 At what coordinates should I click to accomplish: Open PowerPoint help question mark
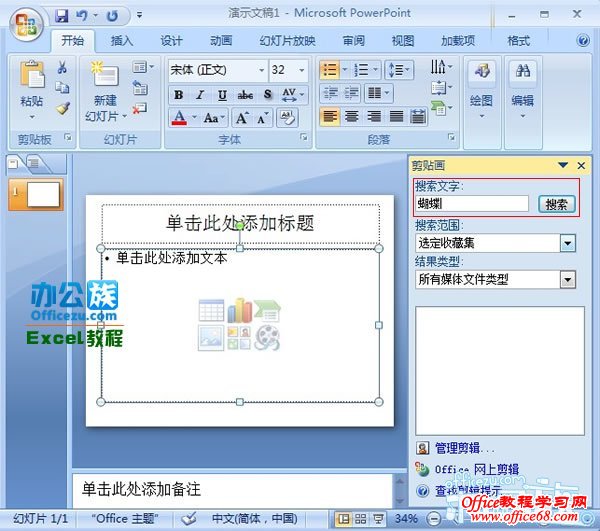(583, 40)
